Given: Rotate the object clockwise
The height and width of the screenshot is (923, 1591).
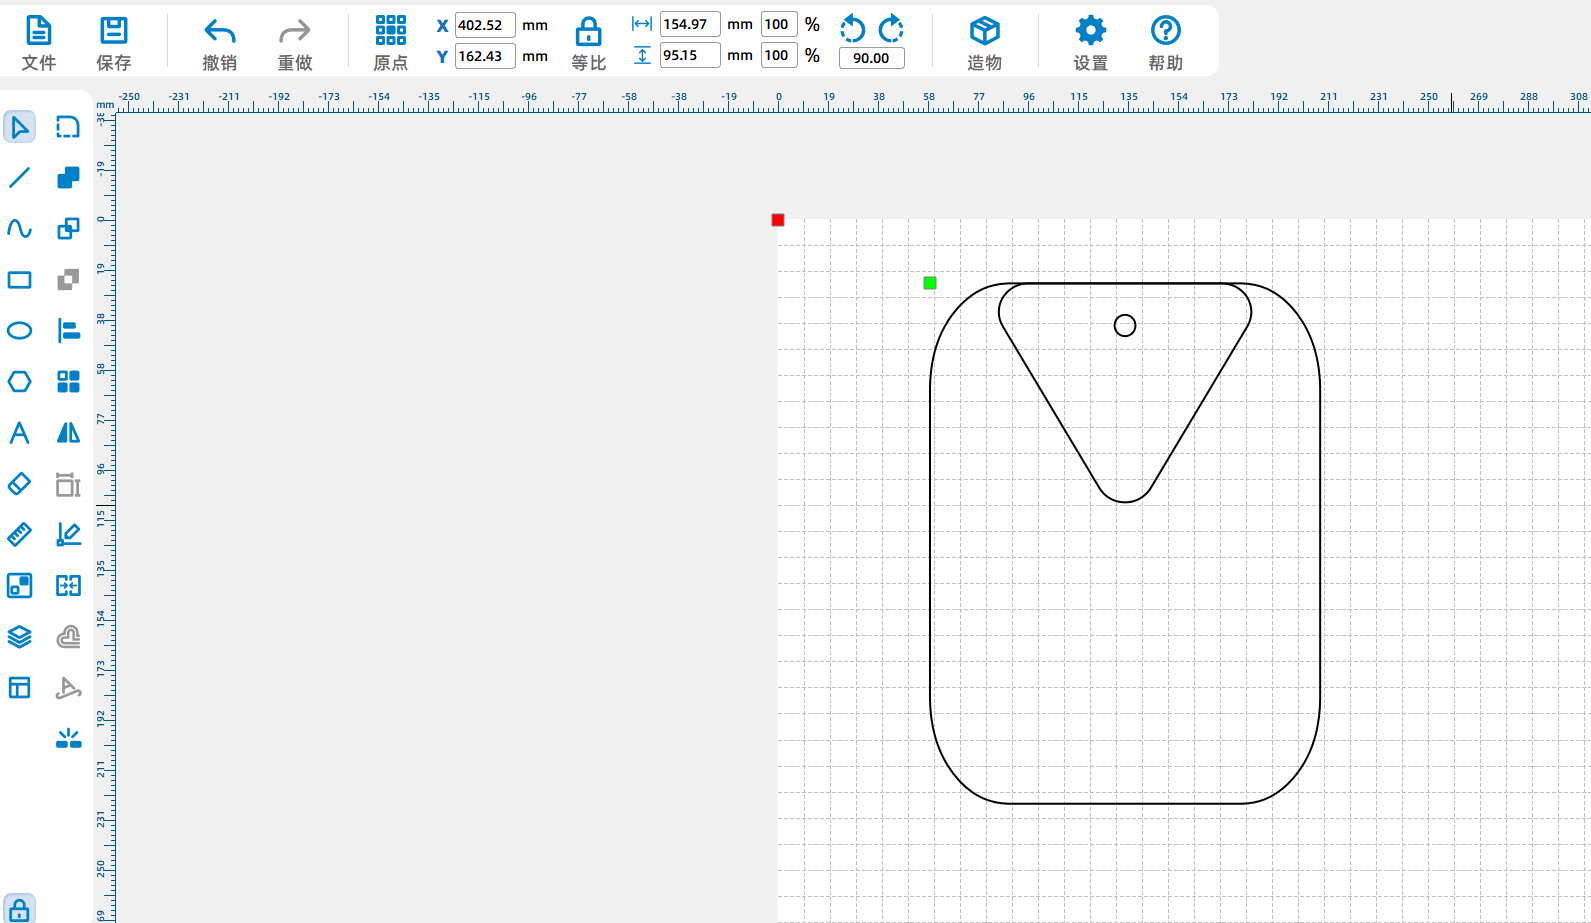Looking at the screenshot, I should click(891, 28).
